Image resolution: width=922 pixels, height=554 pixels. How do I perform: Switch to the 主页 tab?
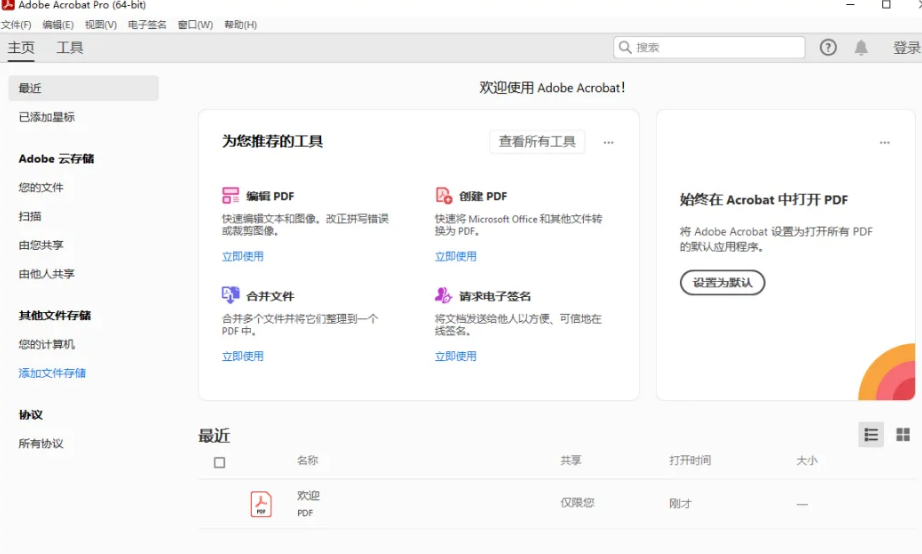[21, 48]
